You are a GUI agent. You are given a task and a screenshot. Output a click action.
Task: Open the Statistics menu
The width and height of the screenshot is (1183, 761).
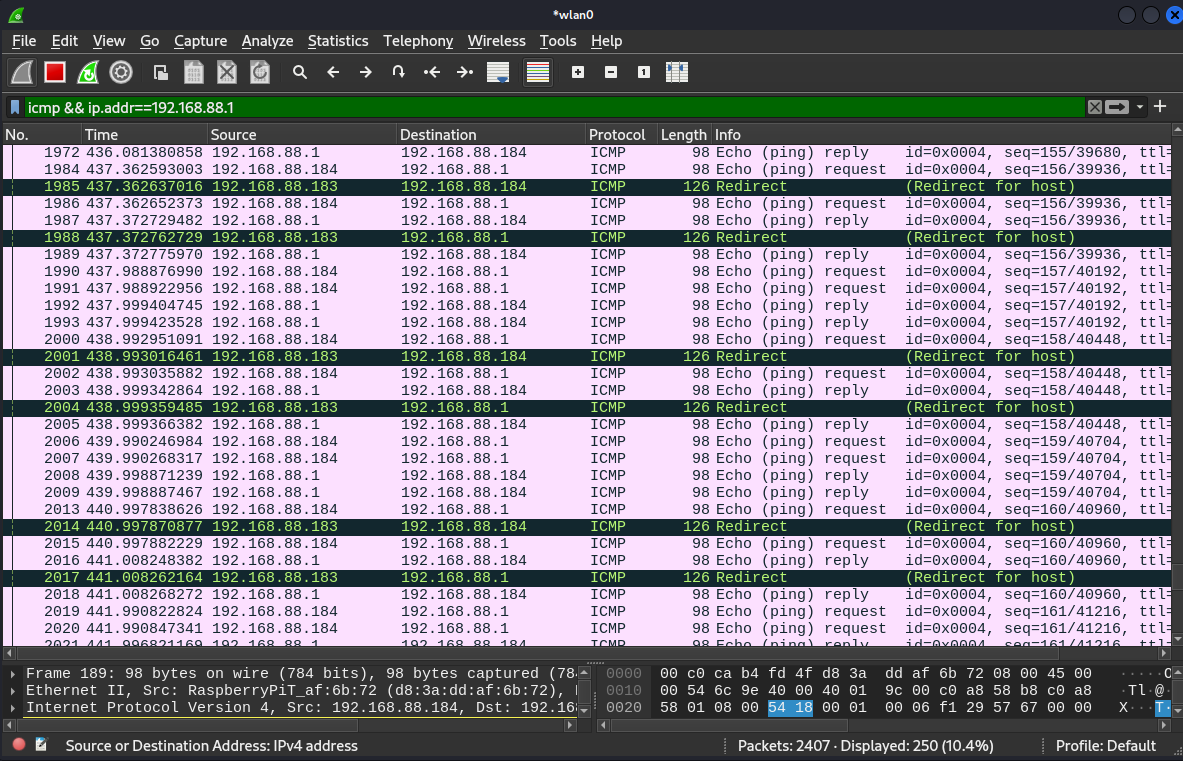click(338, 41)
